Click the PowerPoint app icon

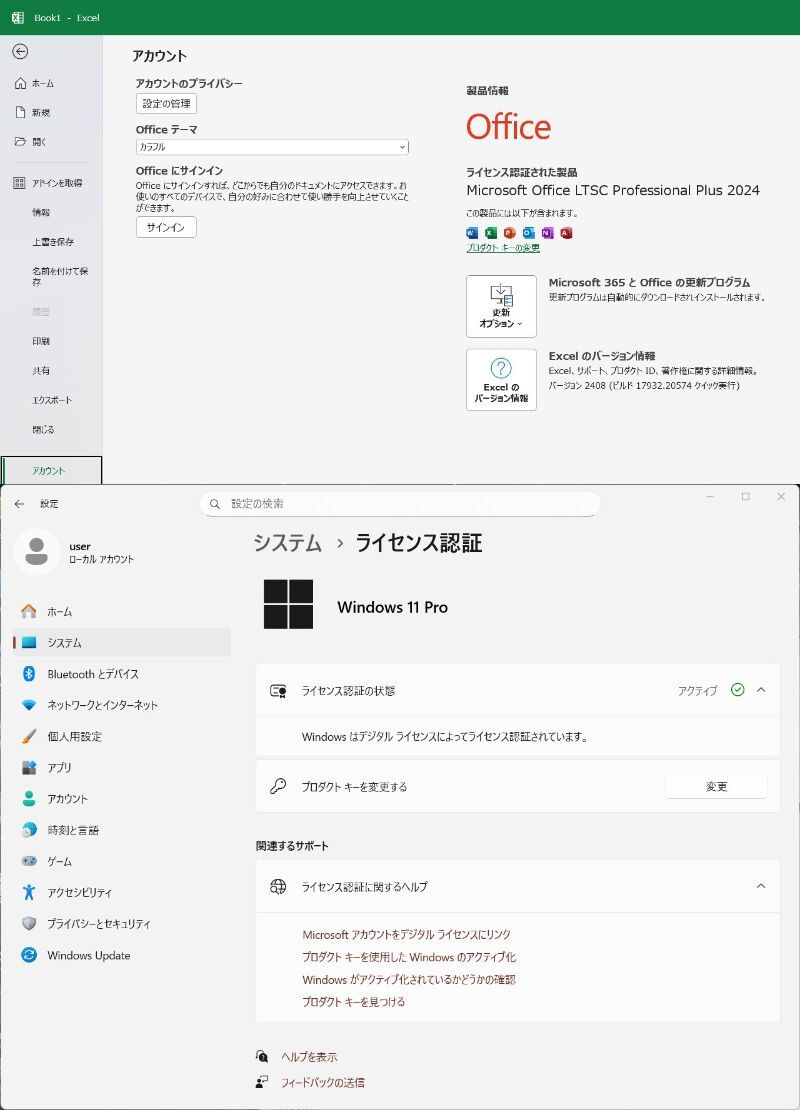coord(510,233)
